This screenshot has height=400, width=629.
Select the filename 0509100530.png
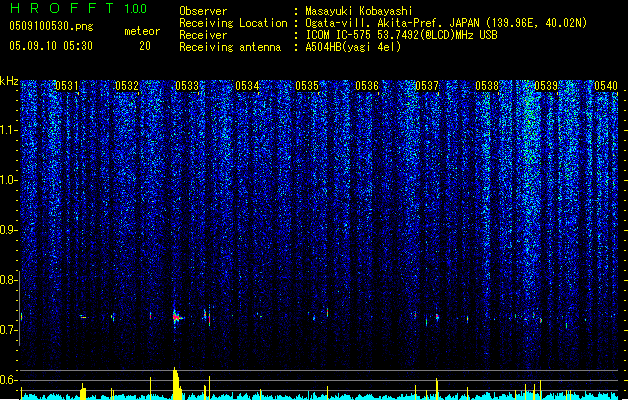click(x=51, y=26)
